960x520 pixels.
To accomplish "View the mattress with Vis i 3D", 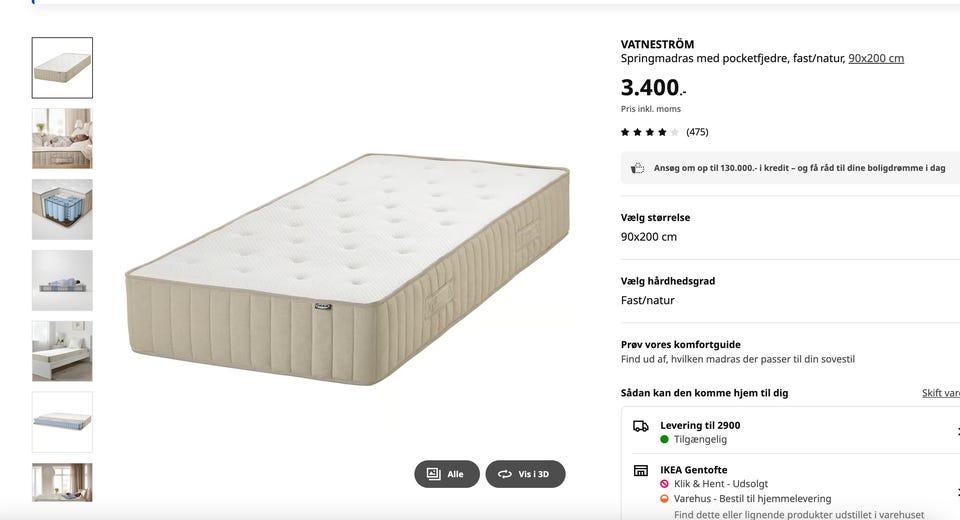I will click(x=525, y=474).
